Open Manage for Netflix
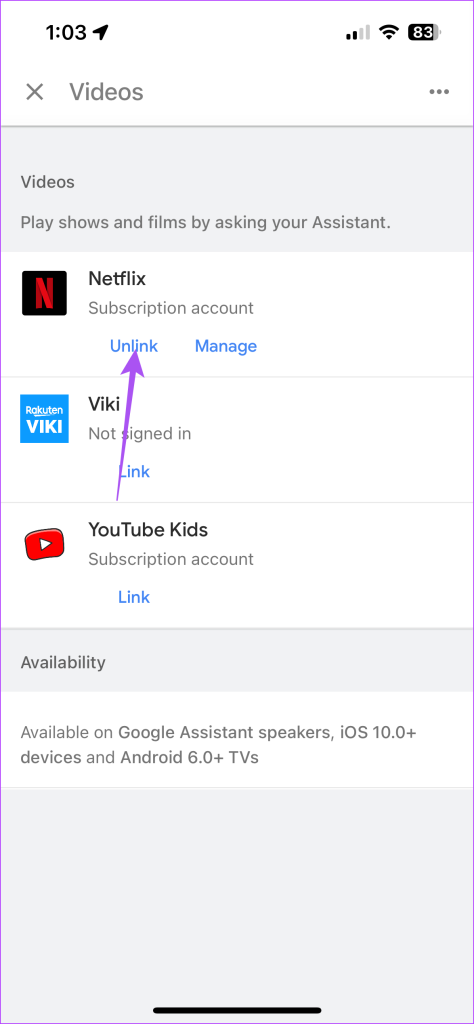Viewport: 474px width, 1024px height. [226, 346]
